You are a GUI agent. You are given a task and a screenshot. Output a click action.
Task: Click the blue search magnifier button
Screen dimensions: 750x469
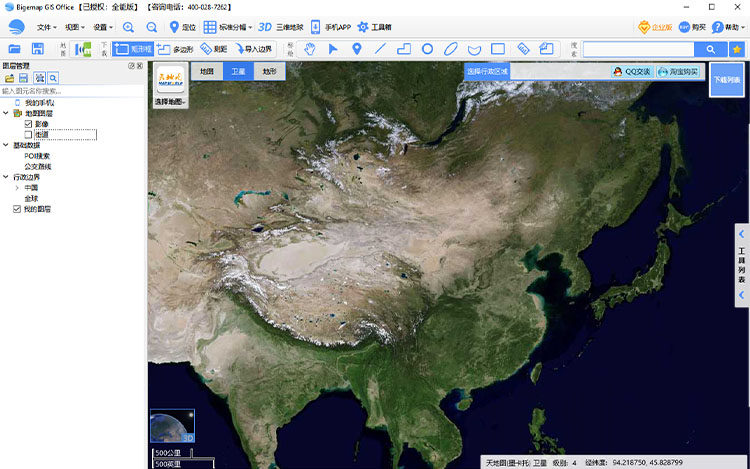(x=711, y=49)
